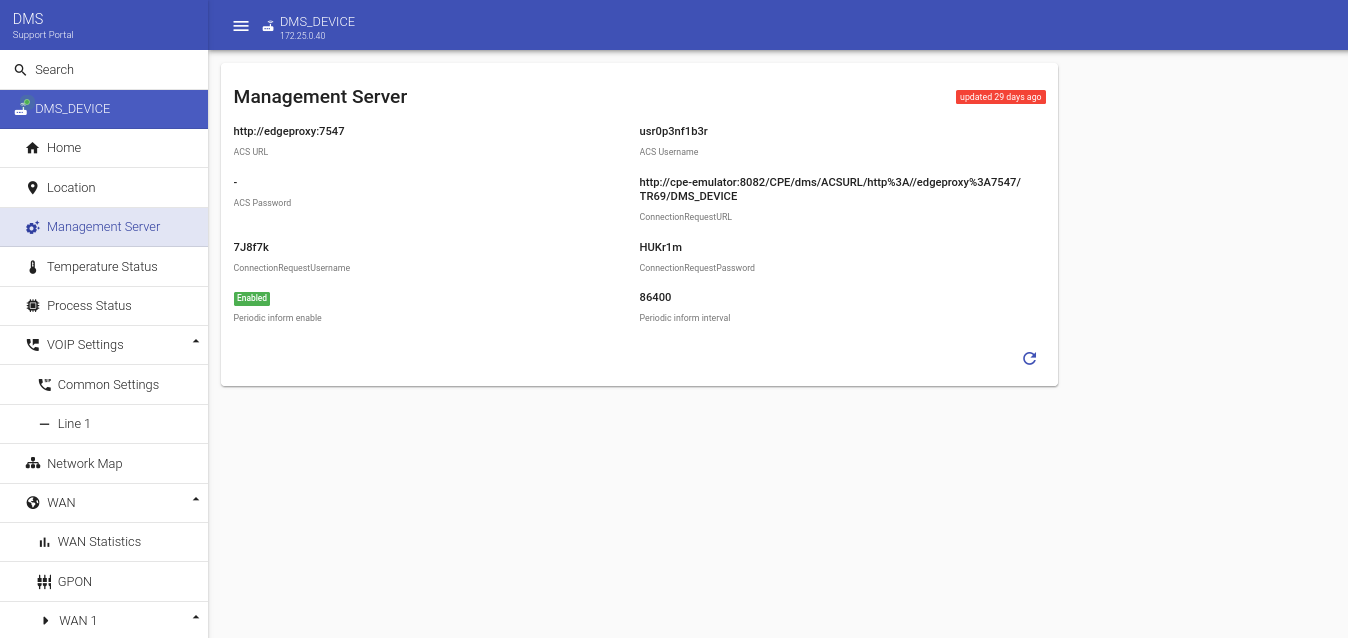Select Line 1 in sidebar
Viewport: 1348px width, 638px height.
[74, 424]
